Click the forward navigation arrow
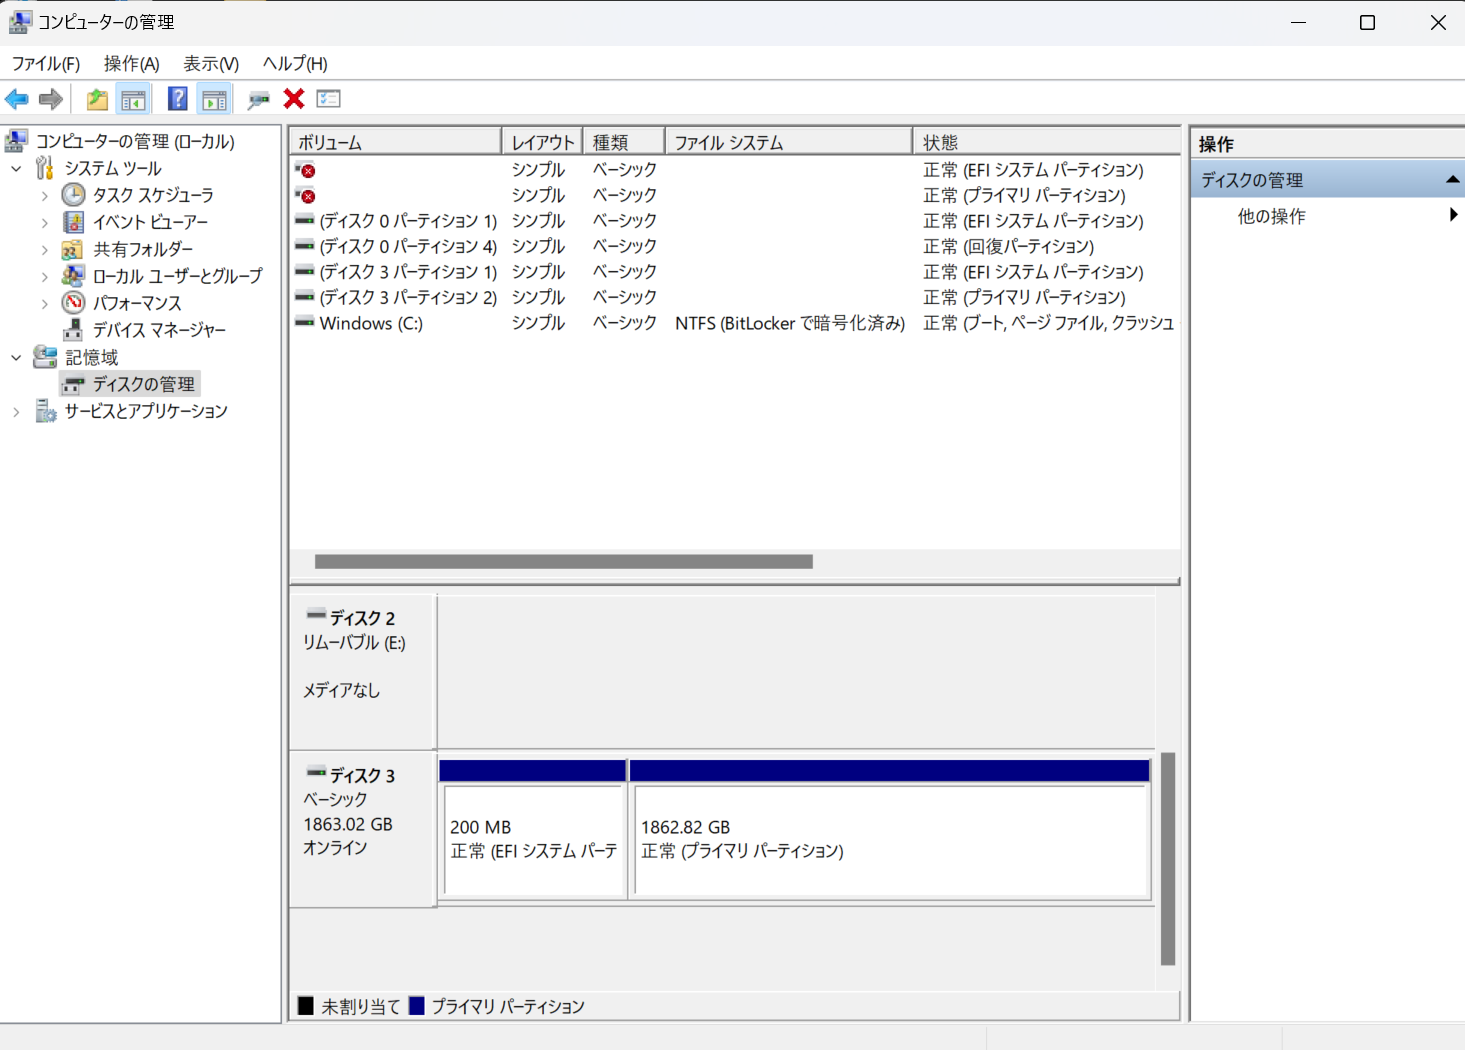 tap(50, 98)
